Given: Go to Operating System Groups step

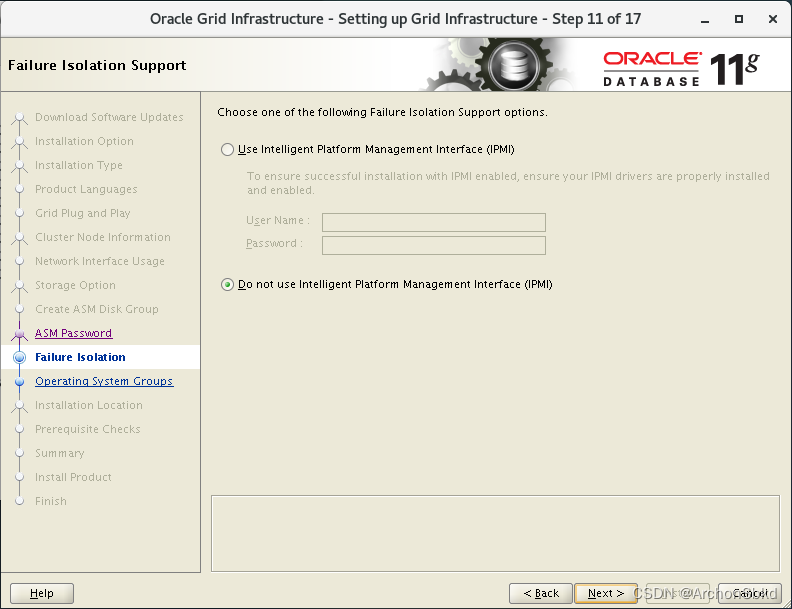Looking at the screenshot, I should pyautogui.click(x=104, y=381).
